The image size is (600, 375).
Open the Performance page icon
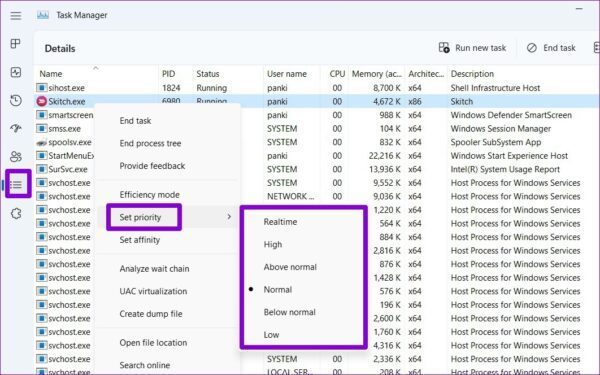[16, 72]
